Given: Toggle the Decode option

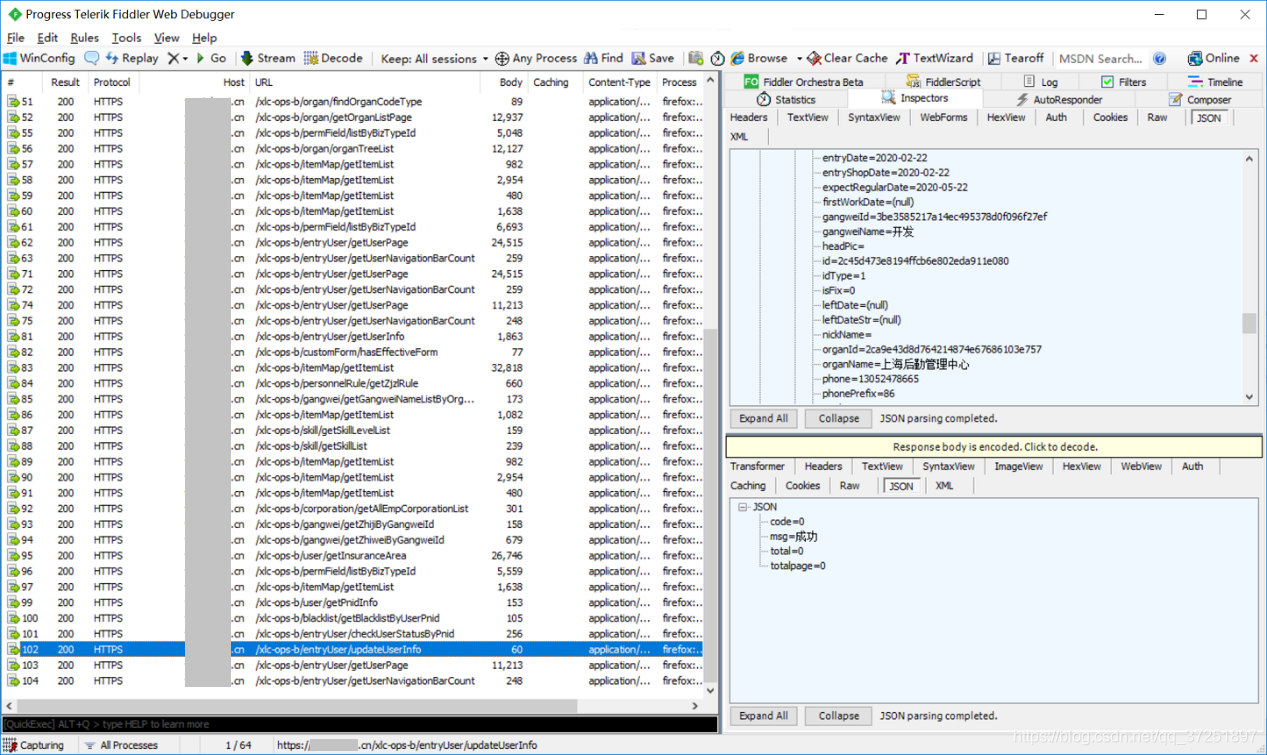Looking at the screenshot, I should click(333, 58).
